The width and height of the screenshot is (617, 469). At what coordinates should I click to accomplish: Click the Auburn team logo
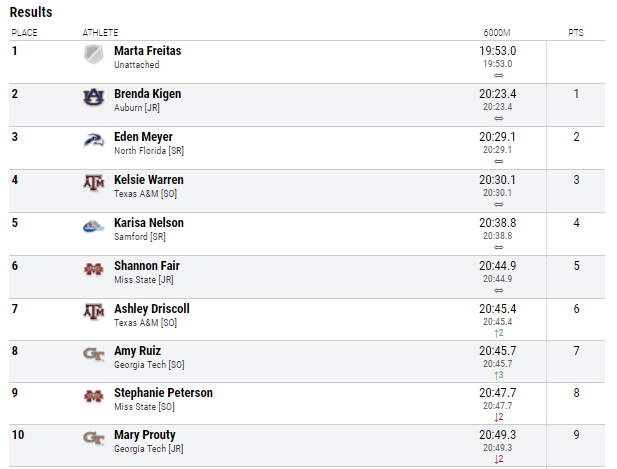pos(93,98)
